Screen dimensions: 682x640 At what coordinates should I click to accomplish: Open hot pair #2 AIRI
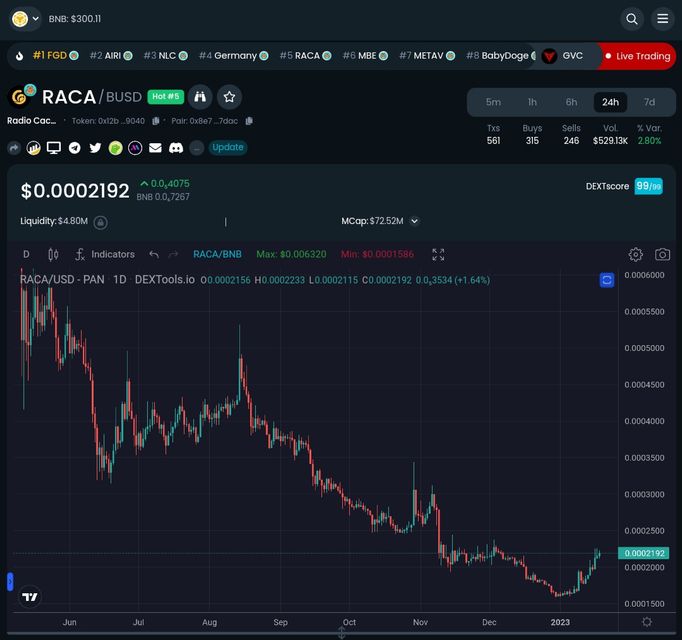click(x=111, y=56)
